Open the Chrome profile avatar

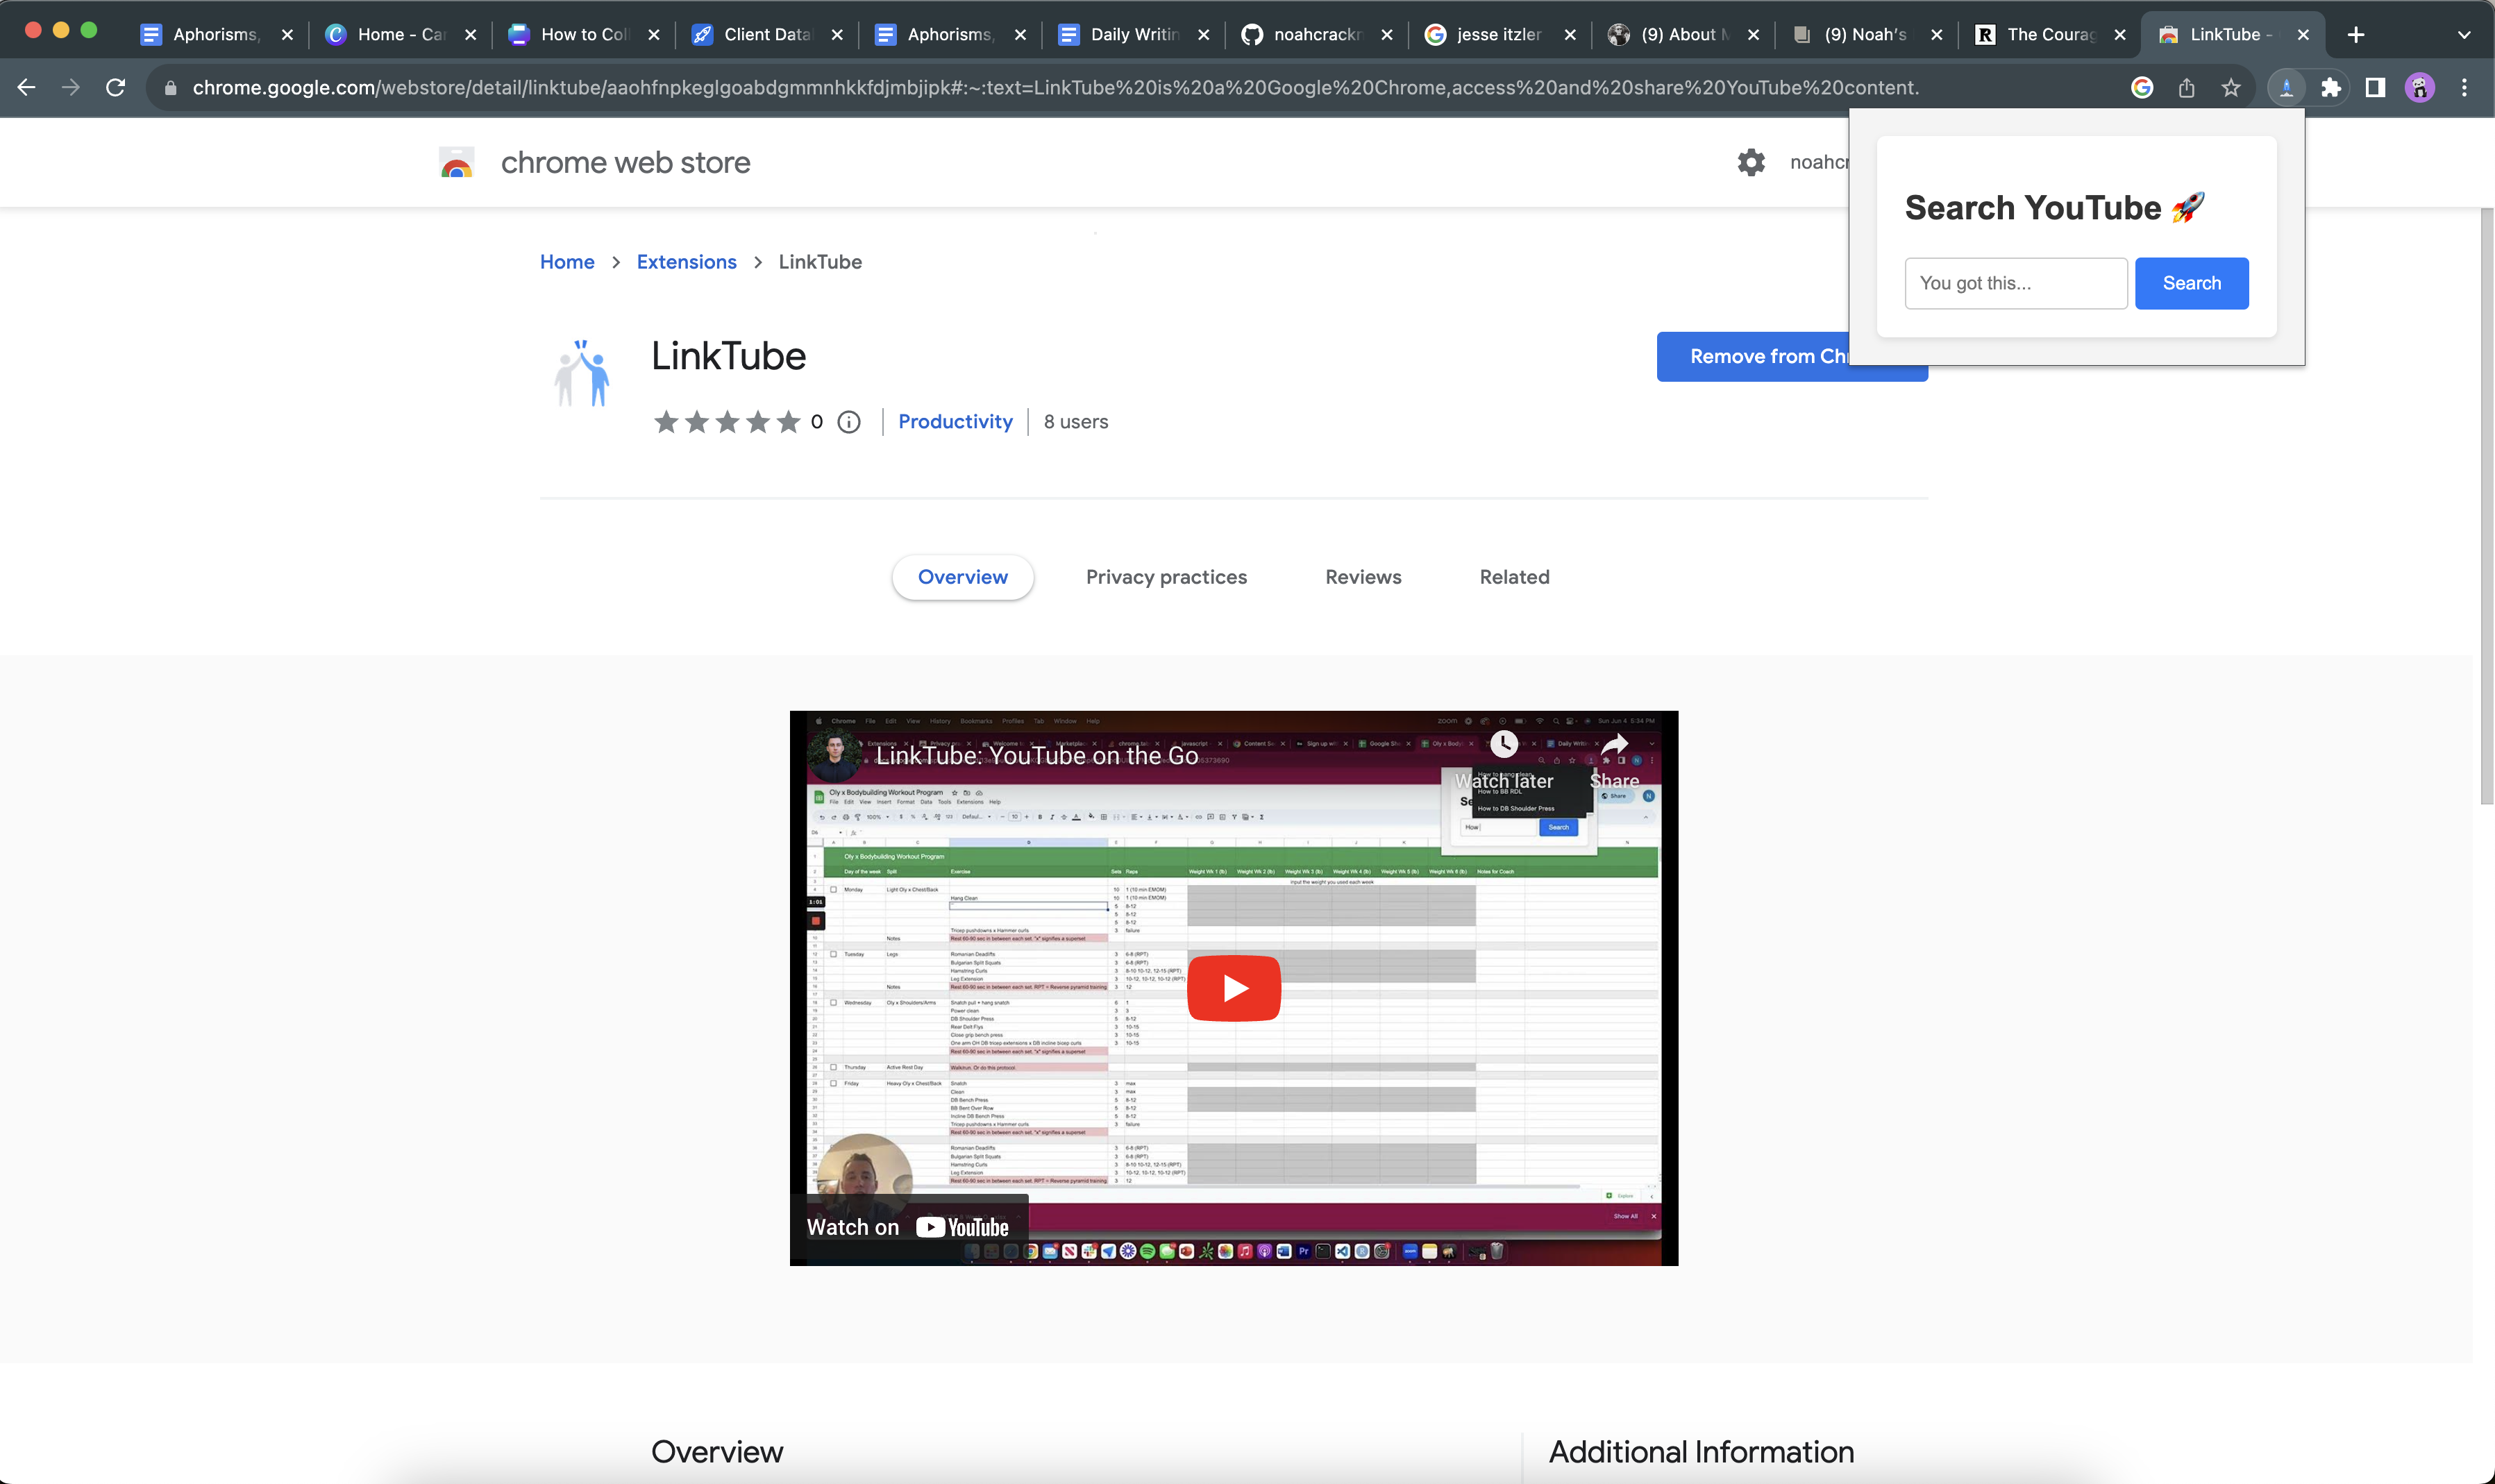click(x=2420, y=88)
